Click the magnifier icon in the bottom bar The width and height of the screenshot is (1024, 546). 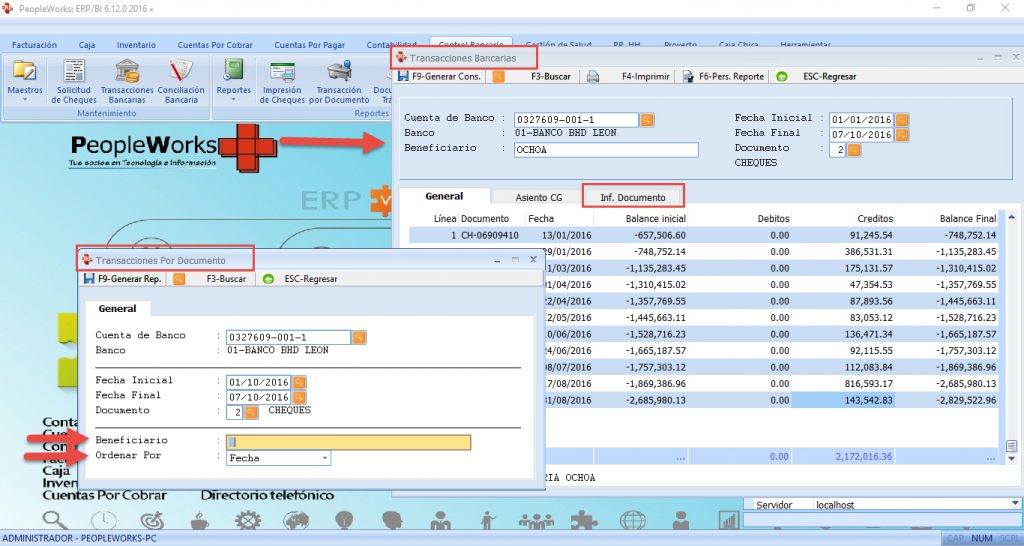coord(55,520)
